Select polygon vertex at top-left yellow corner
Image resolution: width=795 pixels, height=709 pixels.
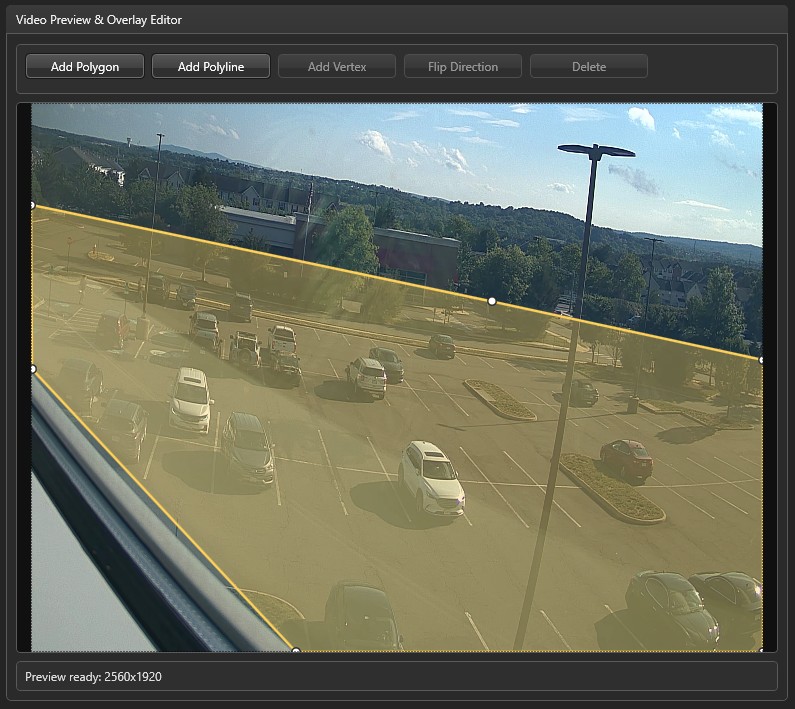32,205
